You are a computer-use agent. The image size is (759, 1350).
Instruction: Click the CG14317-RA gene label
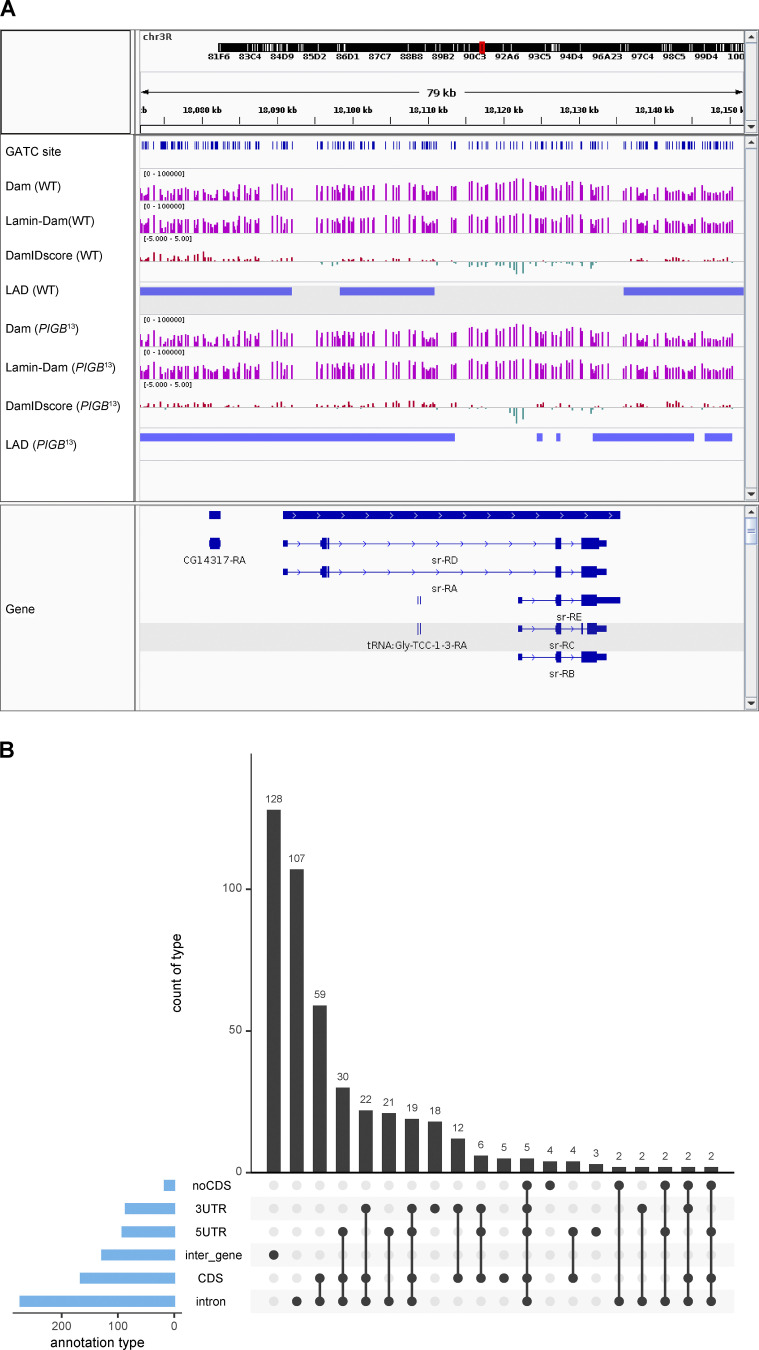pos(214,560)
